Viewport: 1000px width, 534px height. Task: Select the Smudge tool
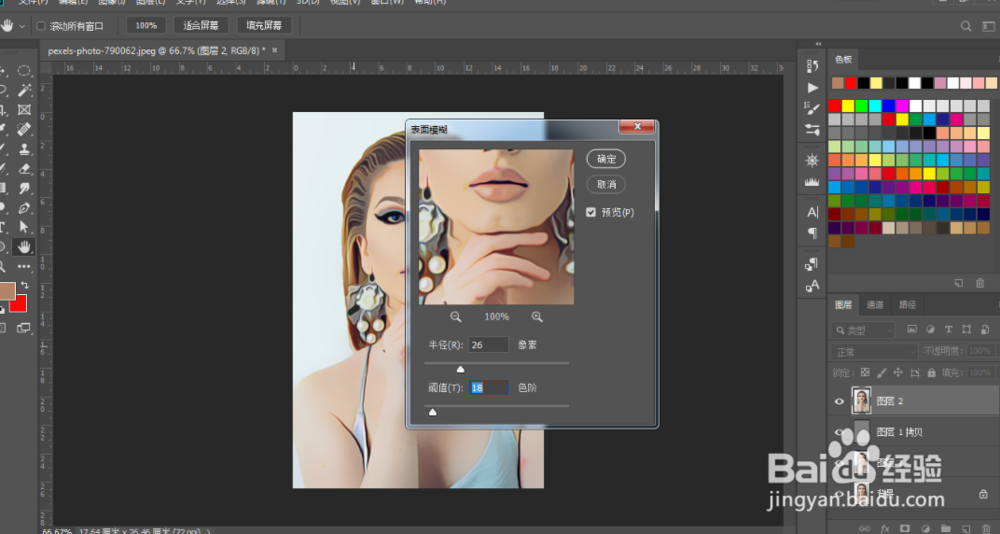click(x=24, y=188)
